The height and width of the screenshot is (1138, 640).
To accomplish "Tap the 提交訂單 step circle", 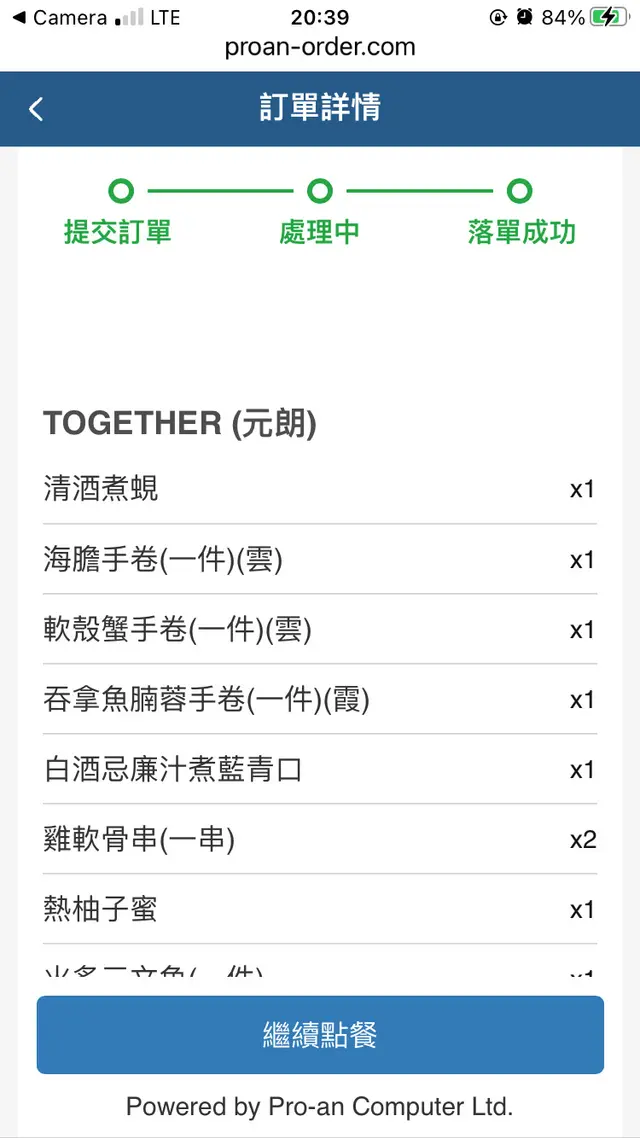I will click(120, 191).
